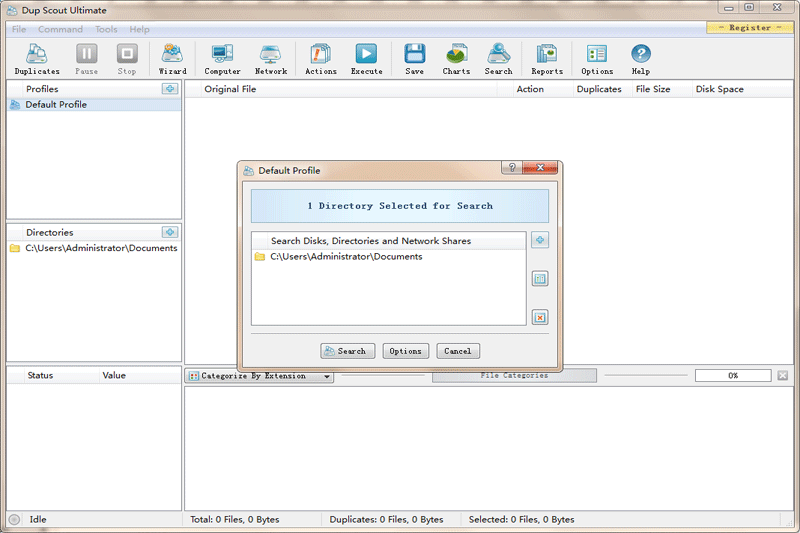Click the Options button in dialog

(x=406, y=351)
